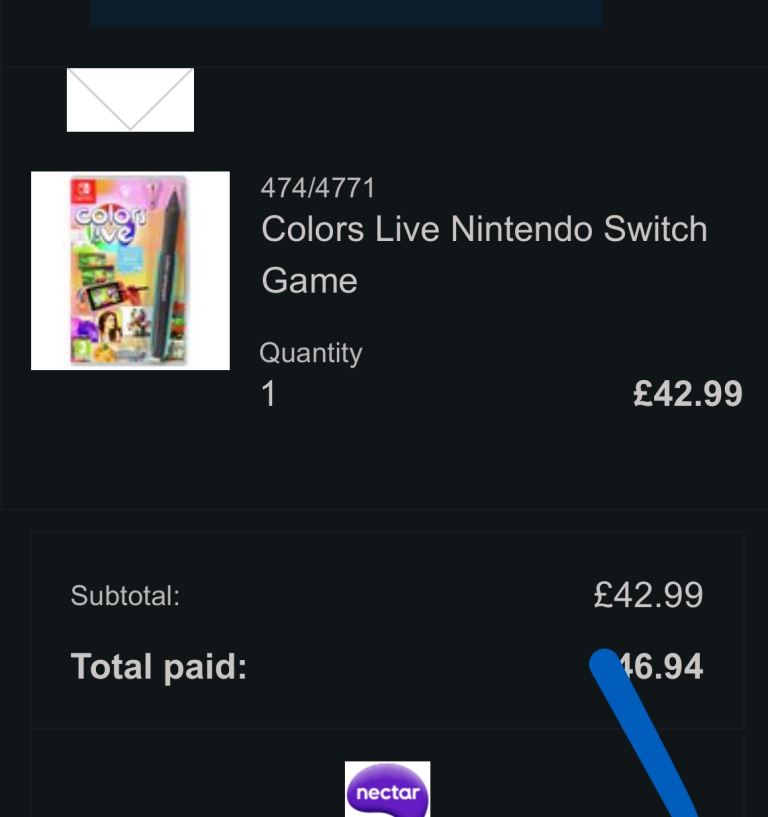Select the total paid amount ending 6.94

pyautogui.click(x=665, y=667)
